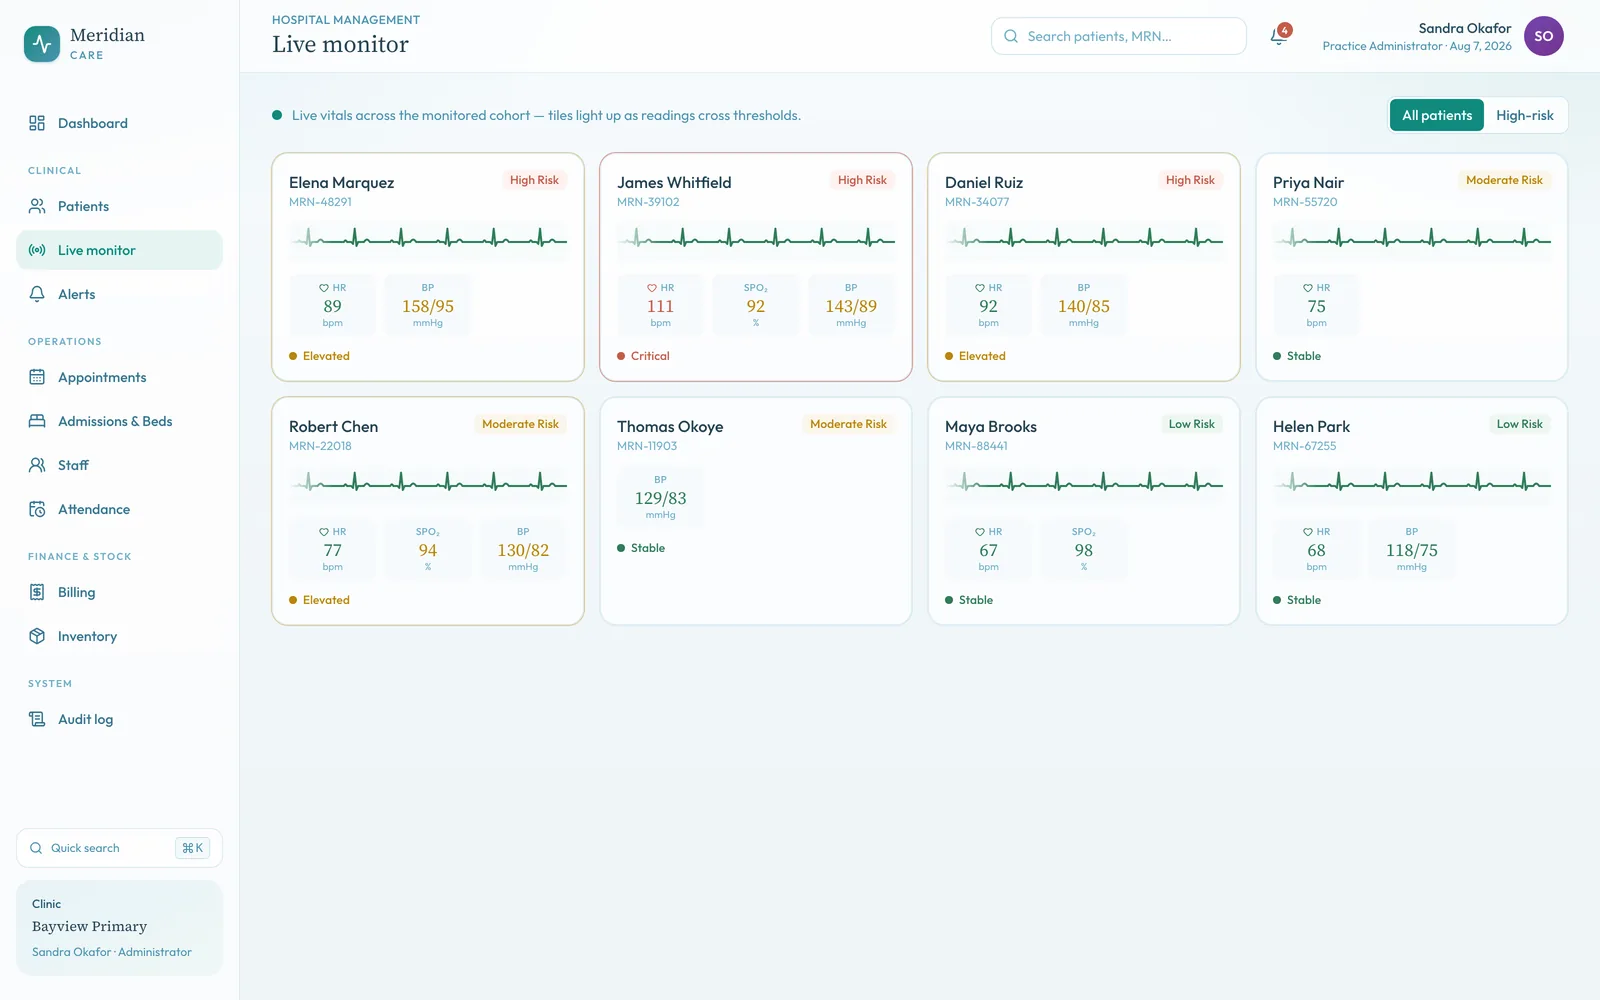Switch to the High-risk filter

(1525, 115)
